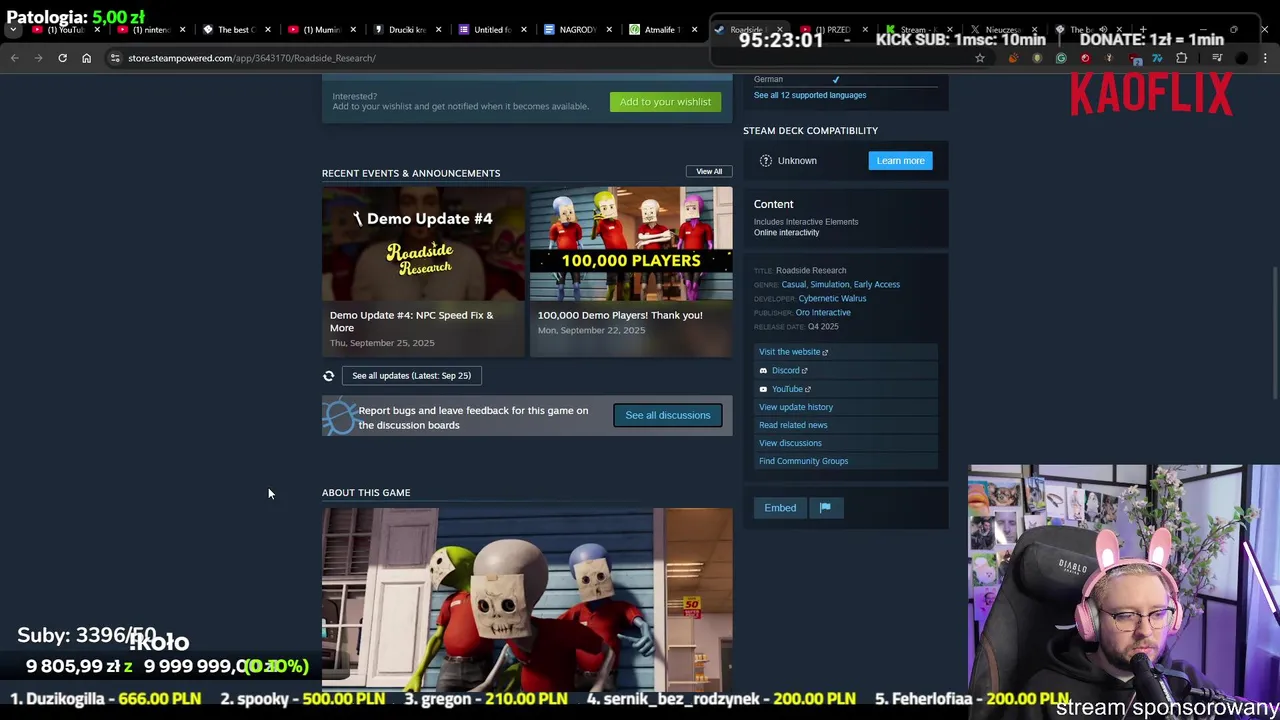This screenshot has height=720, width=1280.
Task: Click the Grammarly extension icon
Action: 1061,58
